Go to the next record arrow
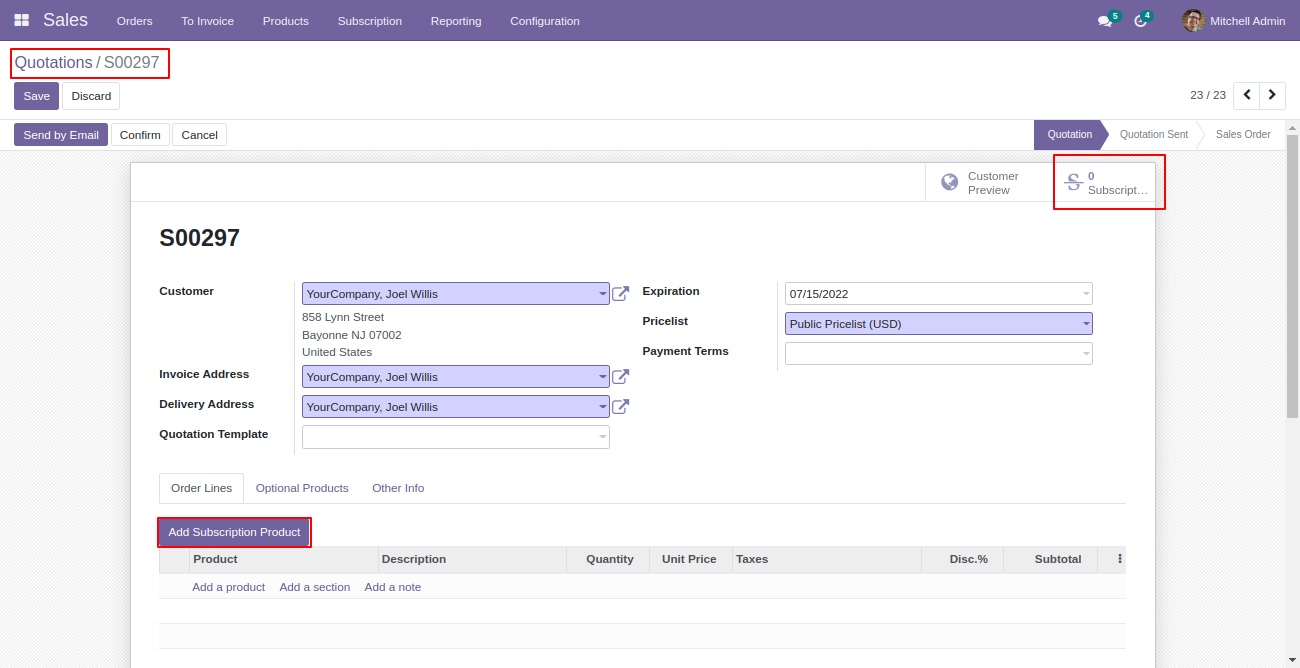The image size is (1300, 668). (x=1272, y=95)
